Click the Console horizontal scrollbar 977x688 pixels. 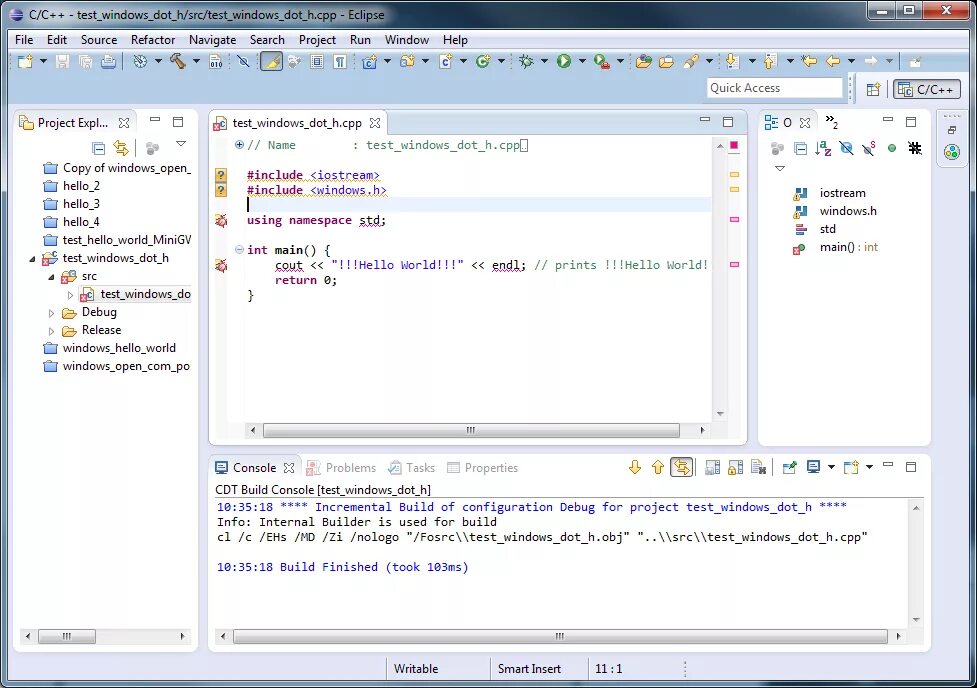560,636
